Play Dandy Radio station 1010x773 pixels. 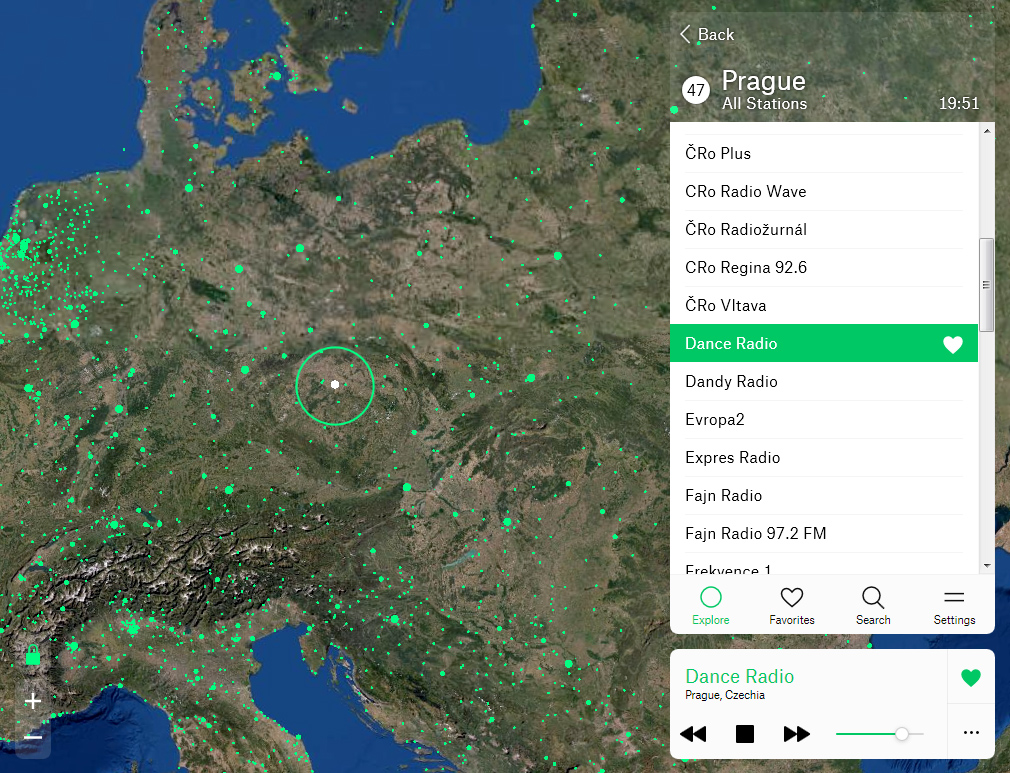click(824, 381)
